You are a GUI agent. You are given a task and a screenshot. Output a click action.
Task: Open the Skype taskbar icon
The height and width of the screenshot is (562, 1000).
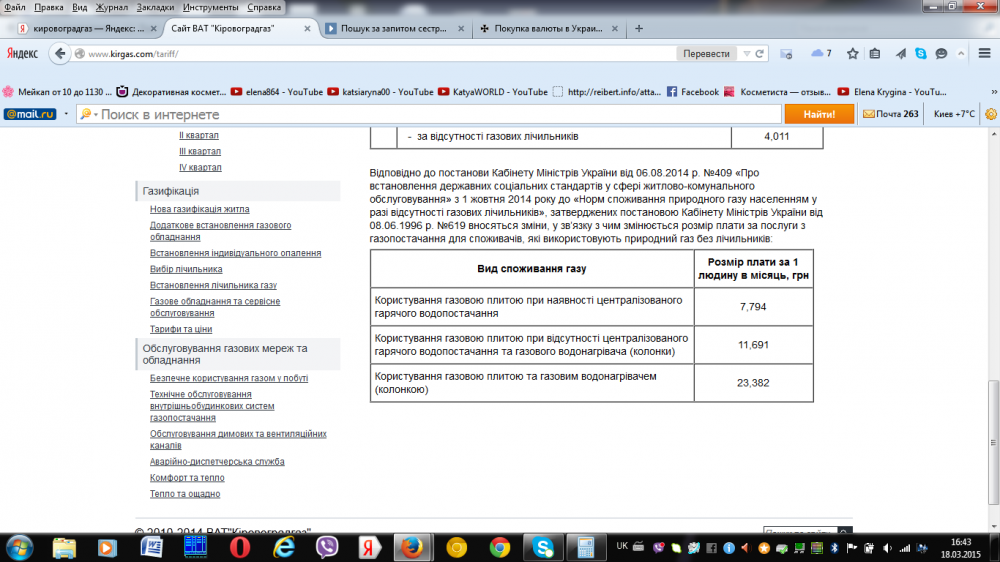click(x=543, y=548)
